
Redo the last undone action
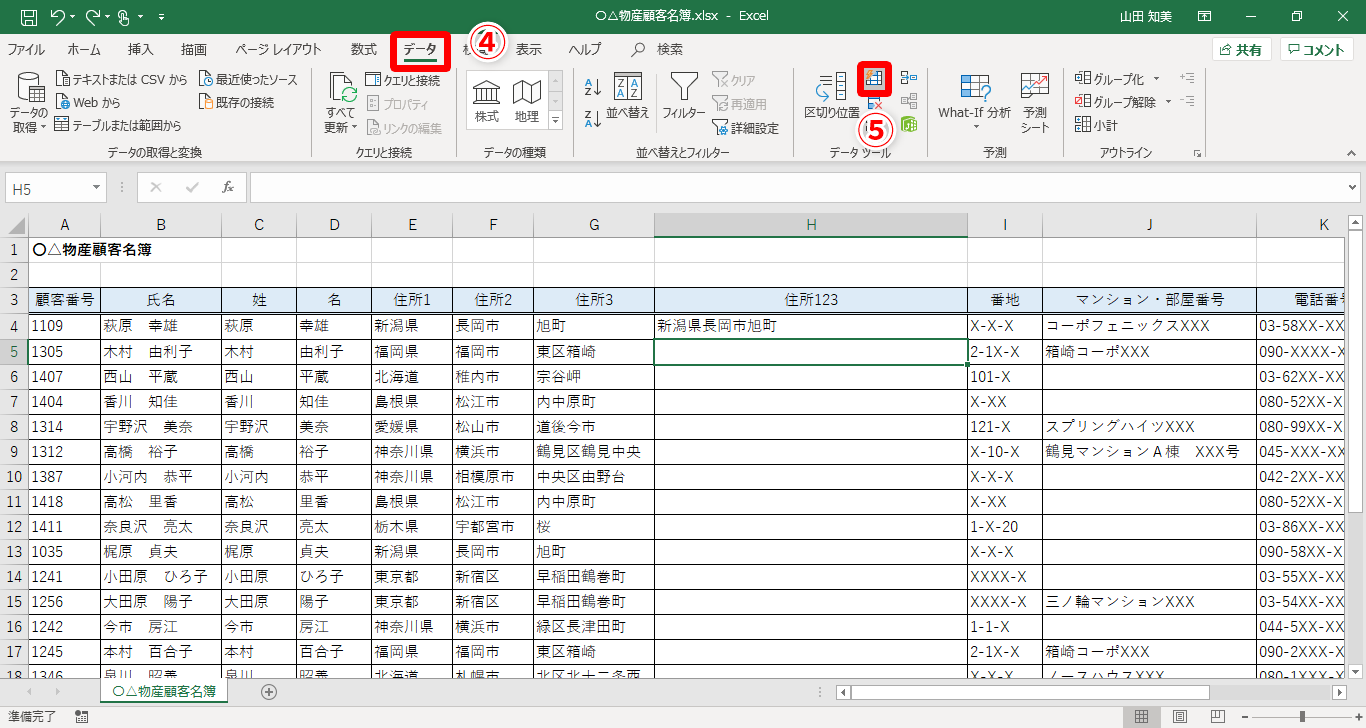[x=94, y=17]
